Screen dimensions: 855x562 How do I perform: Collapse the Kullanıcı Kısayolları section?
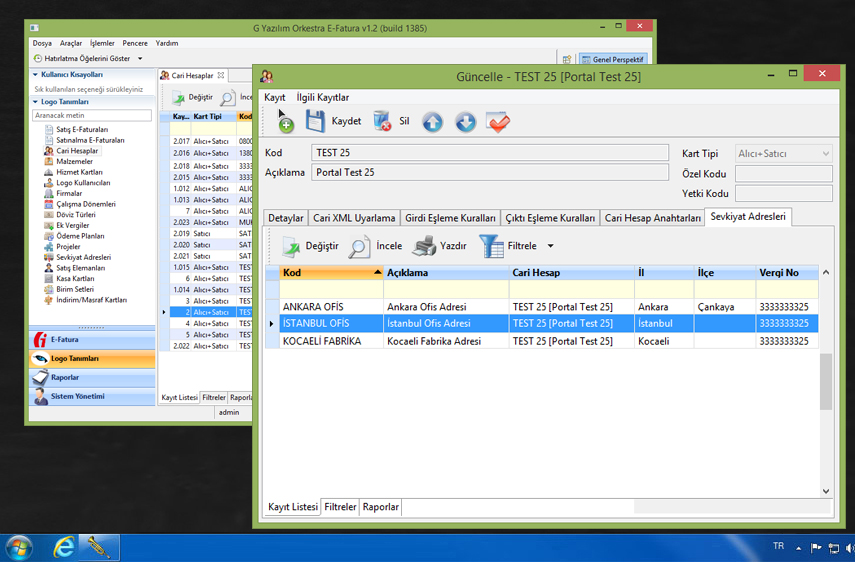36,75
